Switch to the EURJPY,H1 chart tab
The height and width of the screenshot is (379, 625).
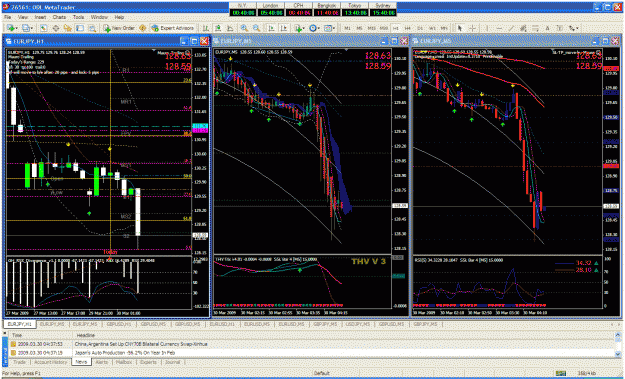pos(20,324)
